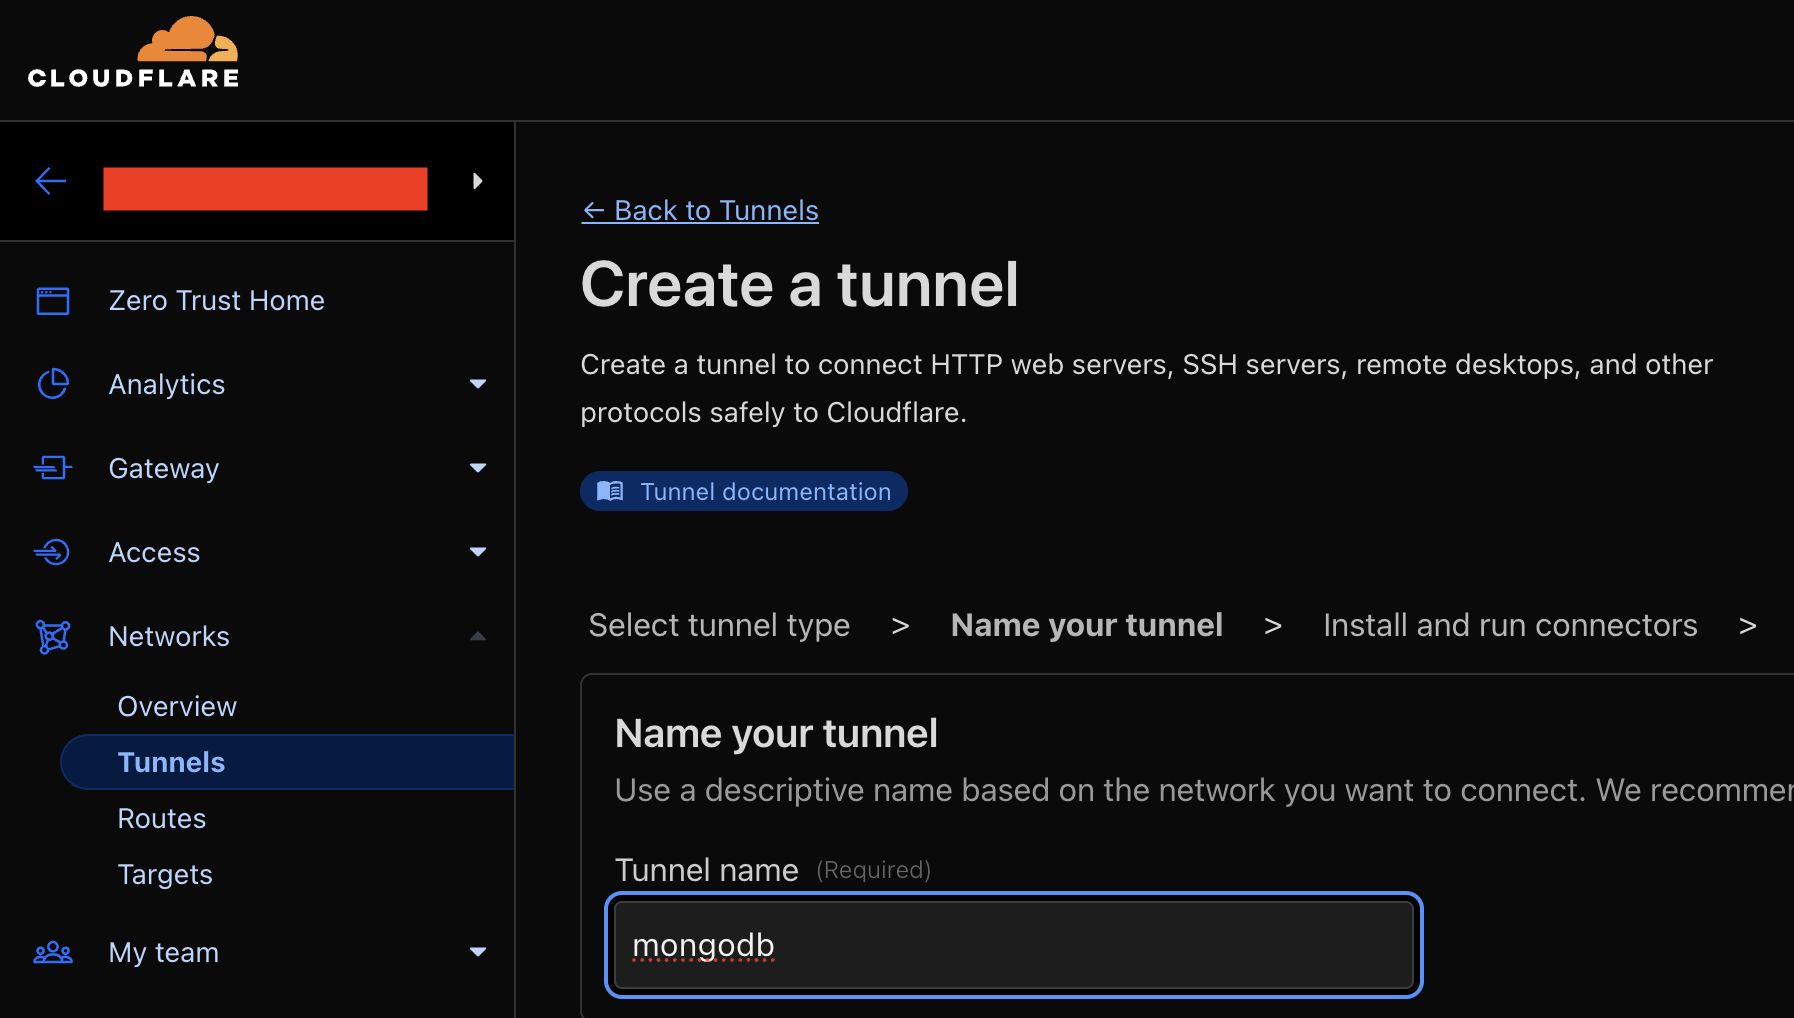Open Zero Trust Home
Viewport: 1794px width, 1018px height.
[x=216, y=300]
